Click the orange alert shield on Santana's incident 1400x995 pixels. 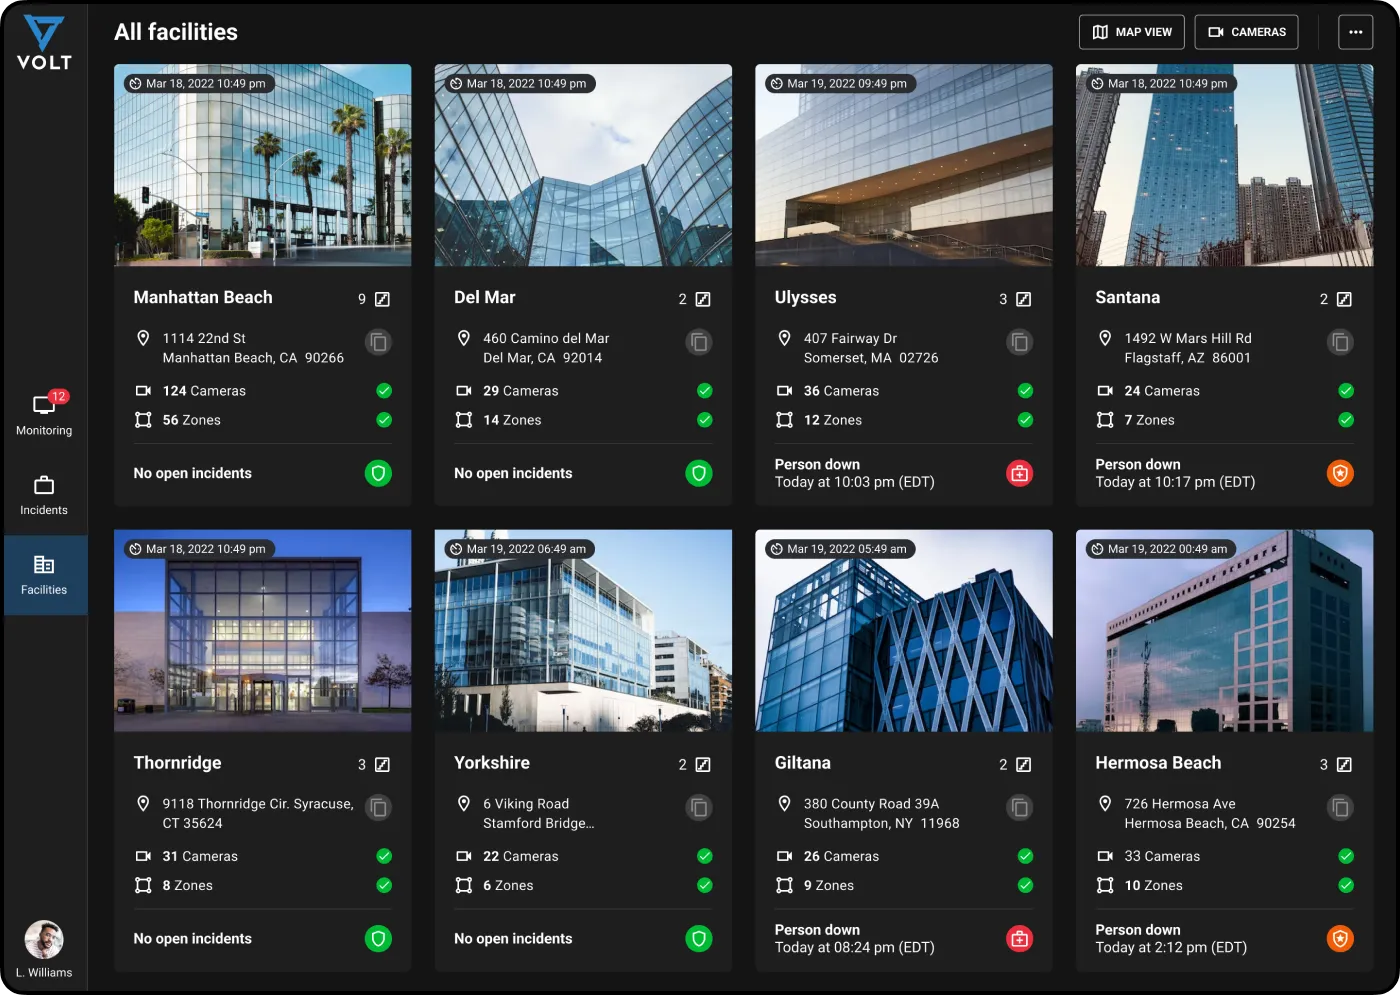1340,473
